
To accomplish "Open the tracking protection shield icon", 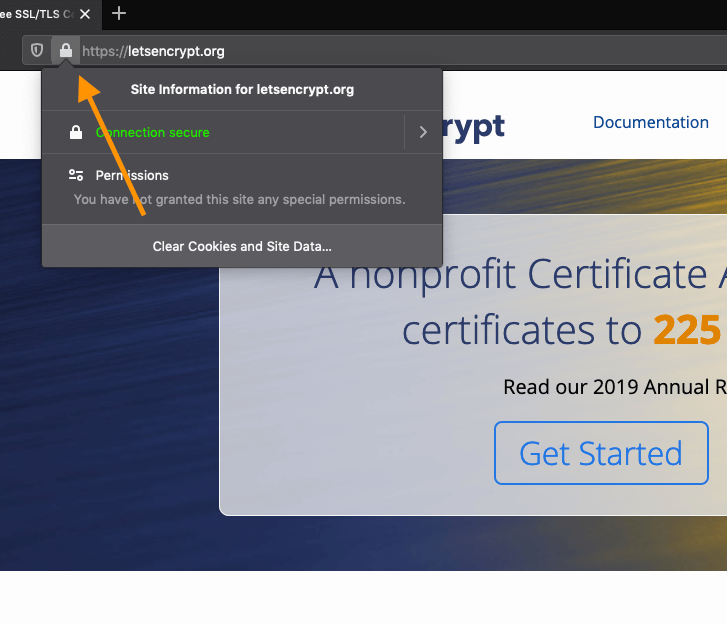I will tap(37, 50).
